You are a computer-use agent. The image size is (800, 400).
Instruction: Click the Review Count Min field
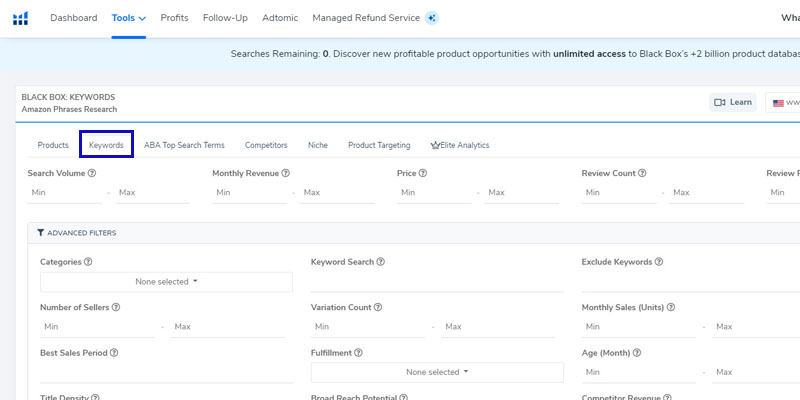click(619, 193)
